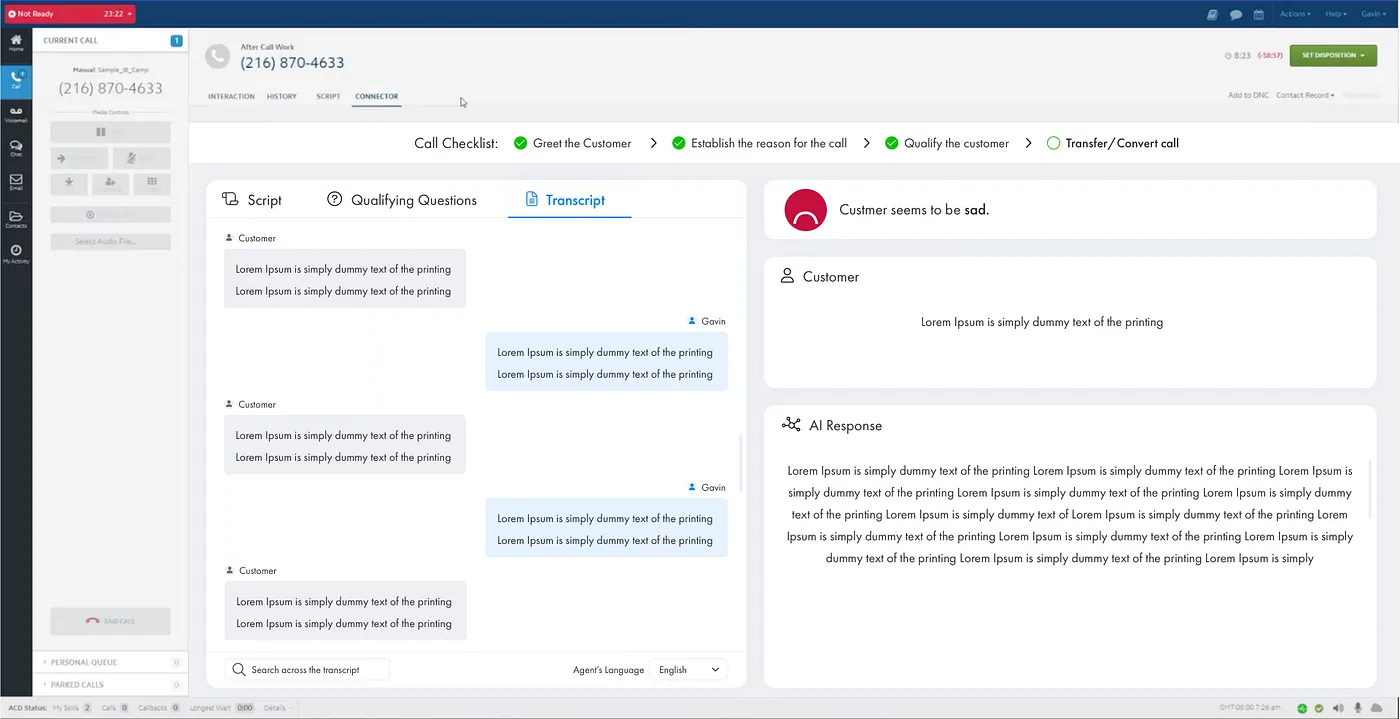Click the microphone icon in status bar
The height and width of the screenshot is (719, 1400).
[1358, 708]
